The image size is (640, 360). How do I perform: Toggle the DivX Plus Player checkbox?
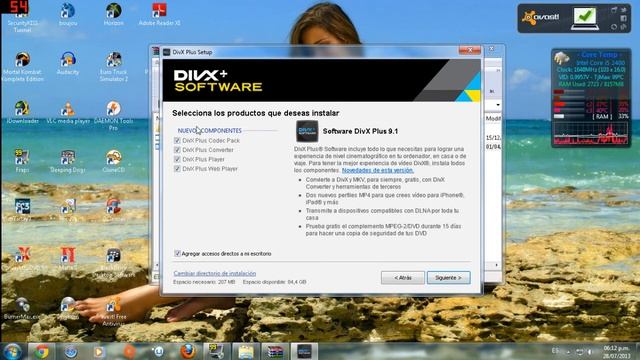tap(177, 159)
